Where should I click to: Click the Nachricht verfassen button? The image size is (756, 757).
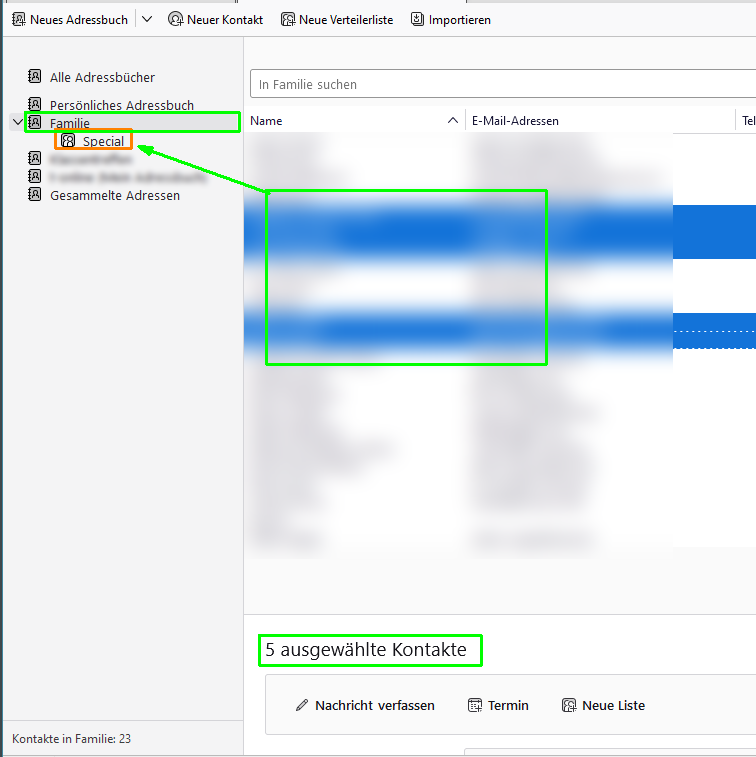tap(365, 705)
